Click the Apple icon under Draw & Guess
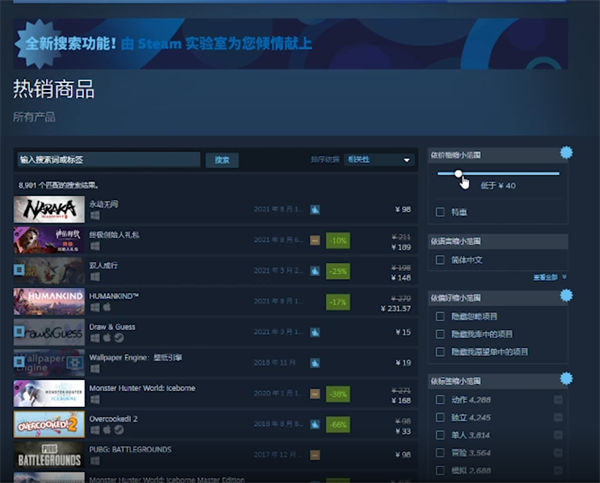Image resolution: width=600 pixels, height=483 pixels. point(107,338)
